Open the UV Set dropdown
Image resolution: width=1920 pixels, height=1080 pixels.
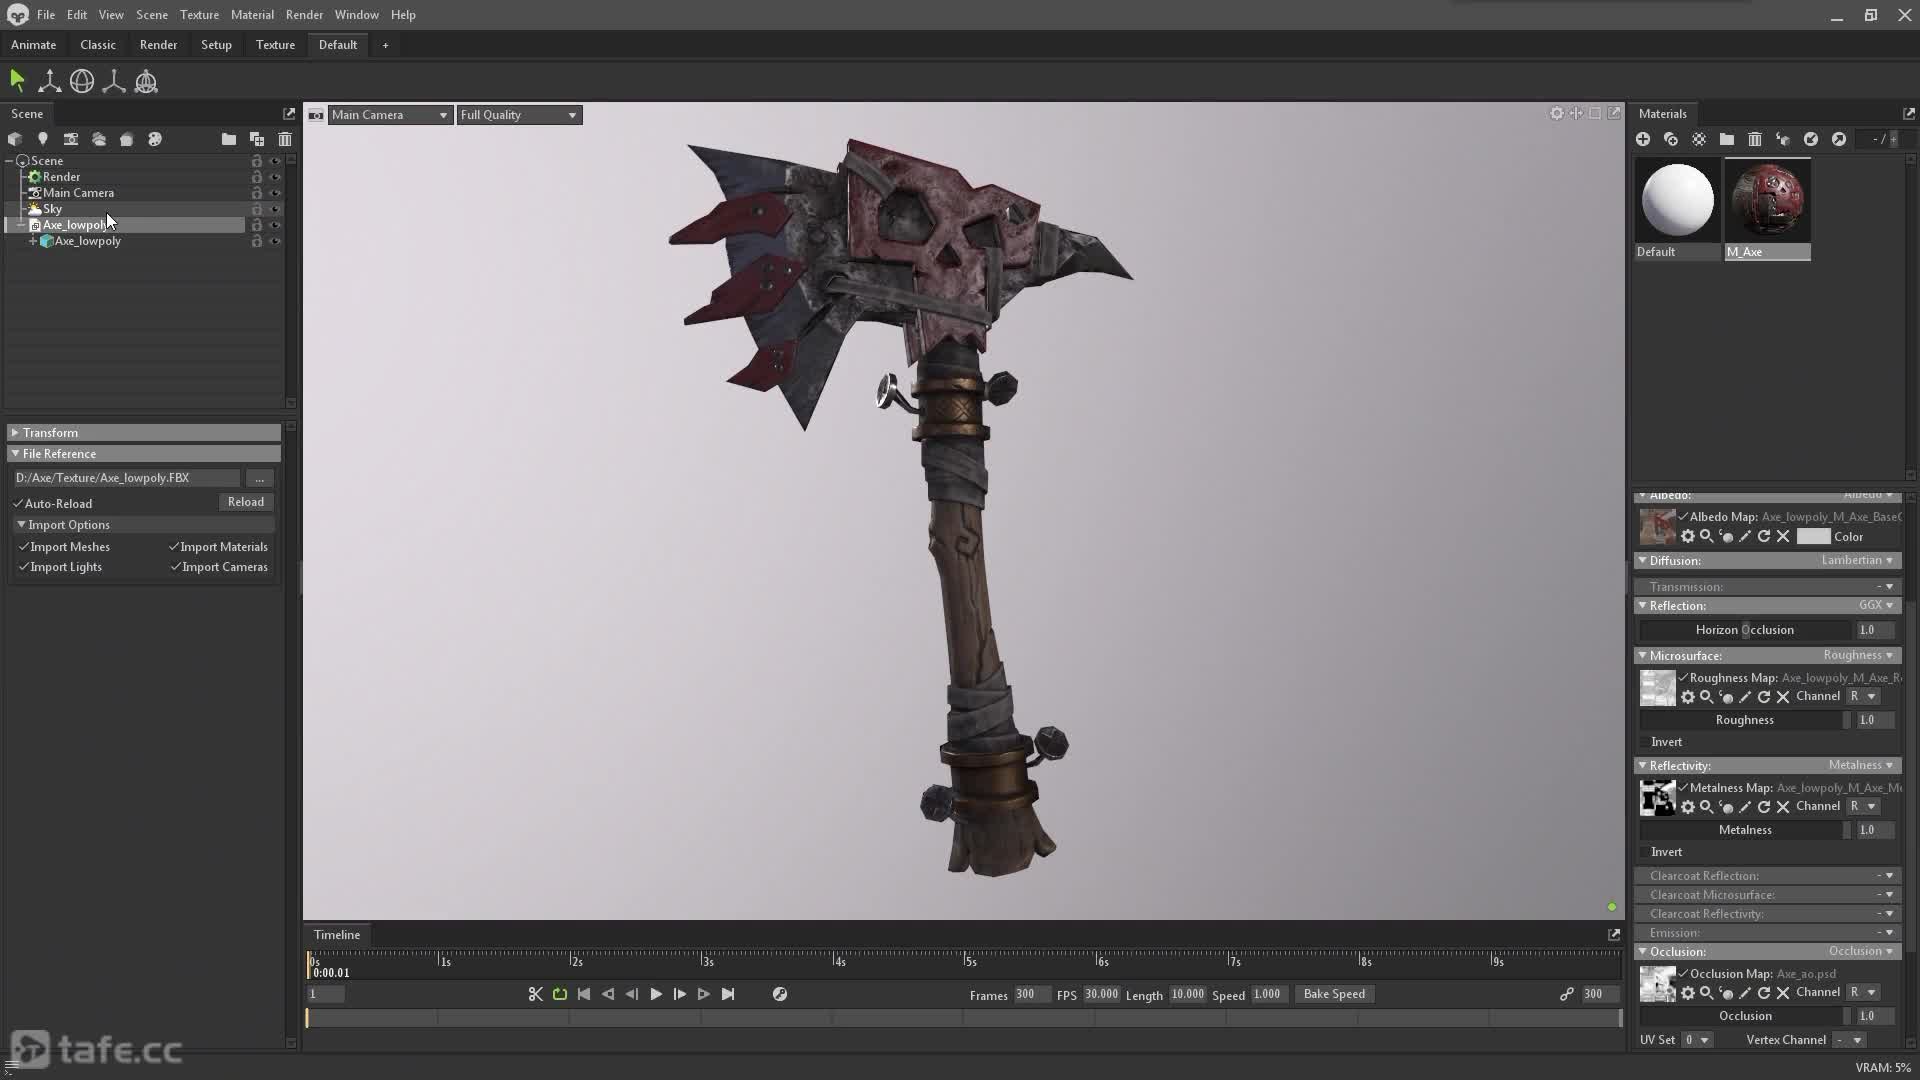click(1696, 1040)
